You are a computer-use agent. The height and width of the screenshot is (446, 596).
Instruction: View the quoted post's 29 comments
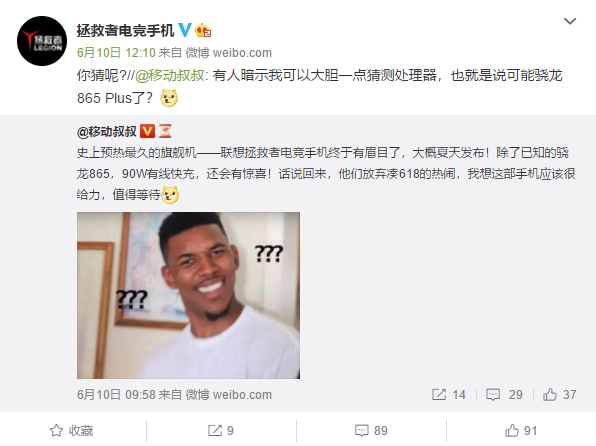click(x=504, y=395)
